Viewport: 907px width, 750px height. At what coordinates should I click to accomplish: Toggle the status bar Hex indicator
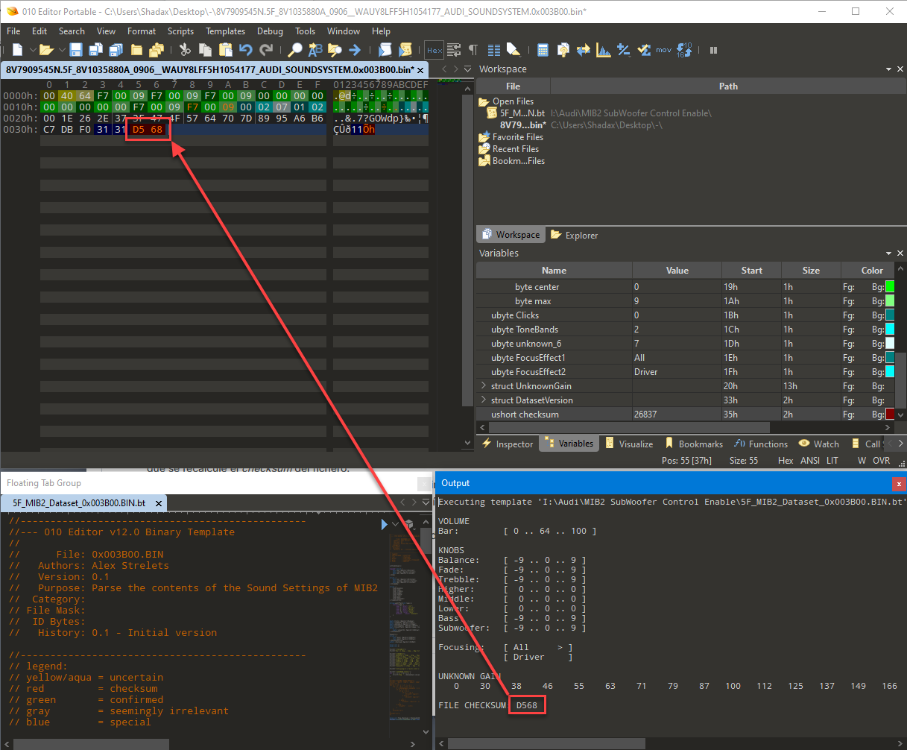[x=786, y=461]
